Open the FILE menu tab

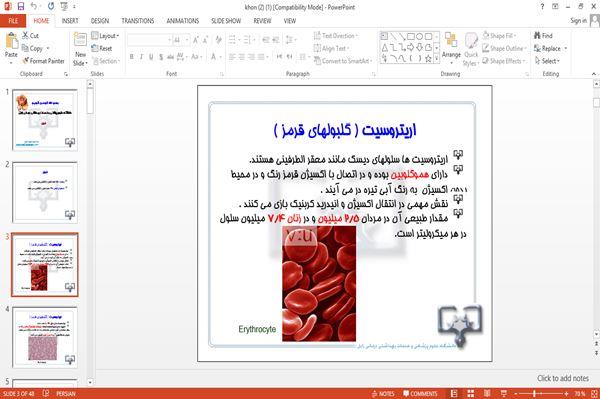pyautogui.click(x=13, y=21)
